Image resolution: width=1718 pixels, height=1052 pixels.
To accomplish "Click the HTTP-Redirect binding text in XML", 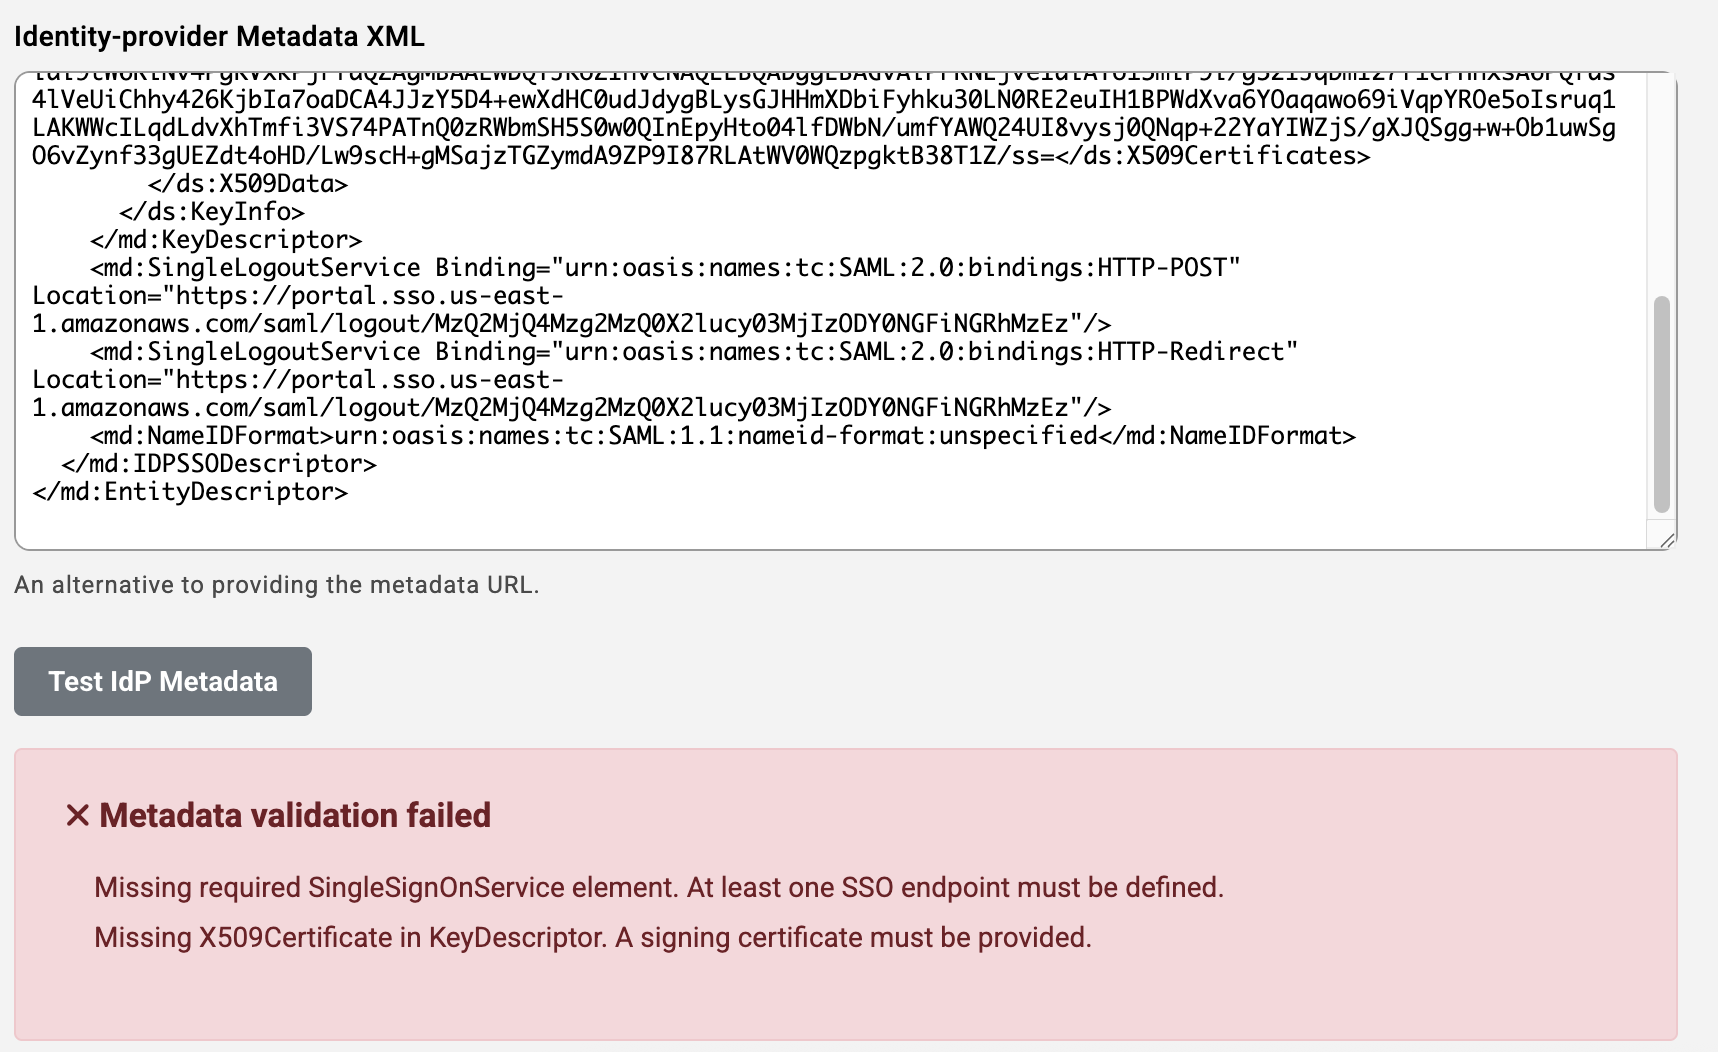I will click(x=1197, y=352).
